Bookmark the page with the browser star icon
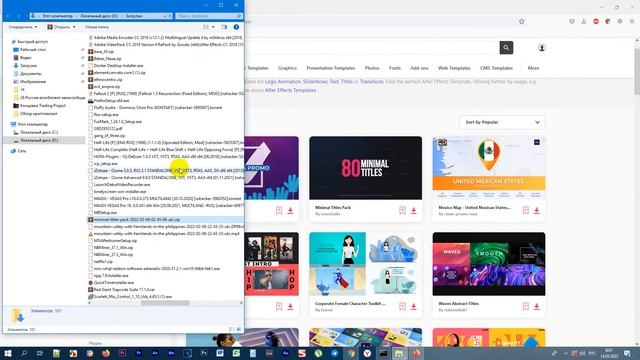Screen dimensions: 640x360 click(521, 21)
